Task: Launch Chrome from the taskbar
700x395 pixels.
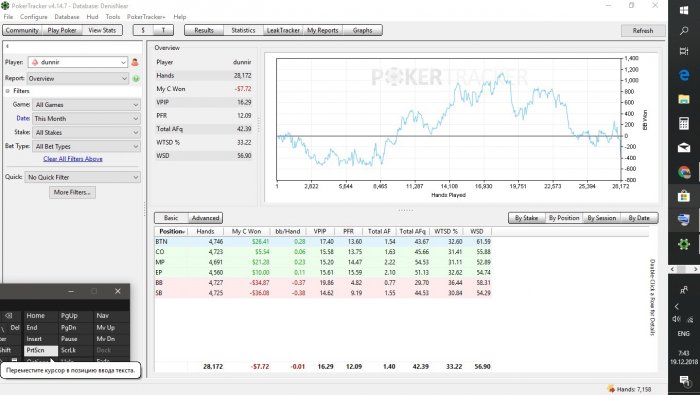Action: click(684, 172)
